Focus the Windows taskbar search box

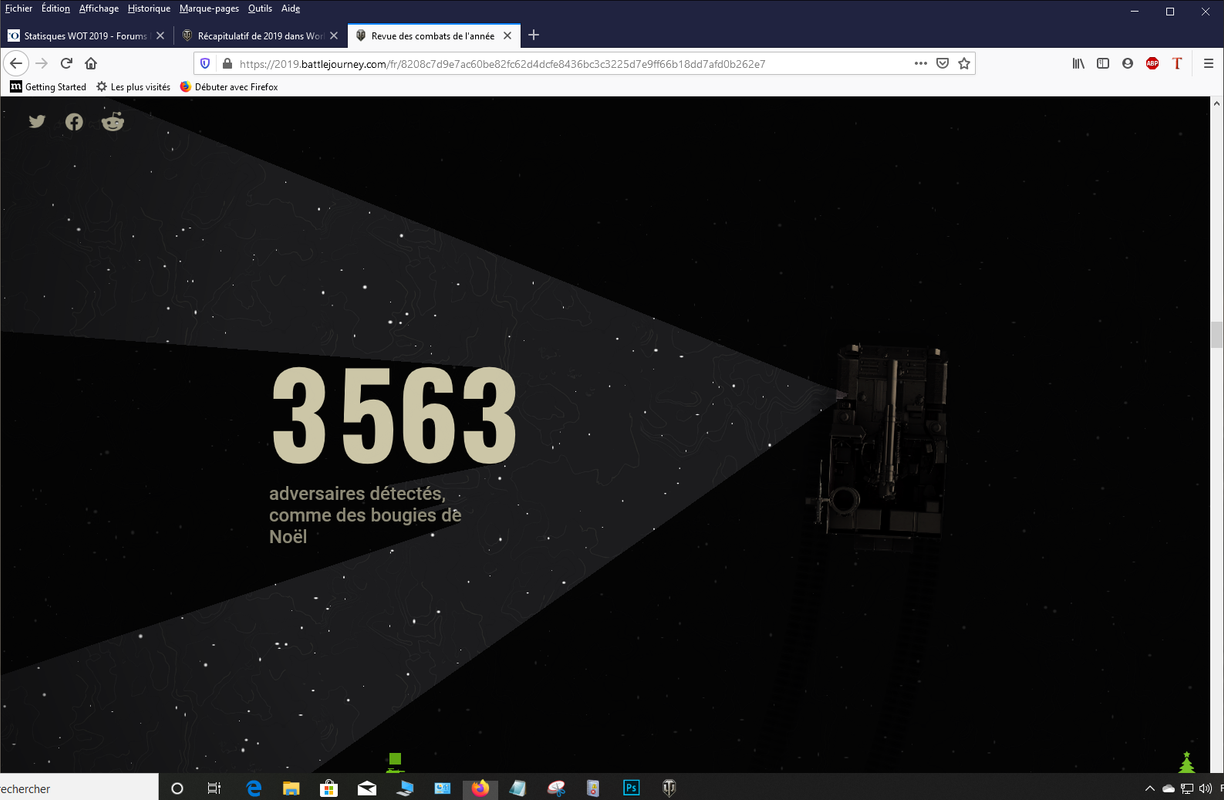(78, 788)
